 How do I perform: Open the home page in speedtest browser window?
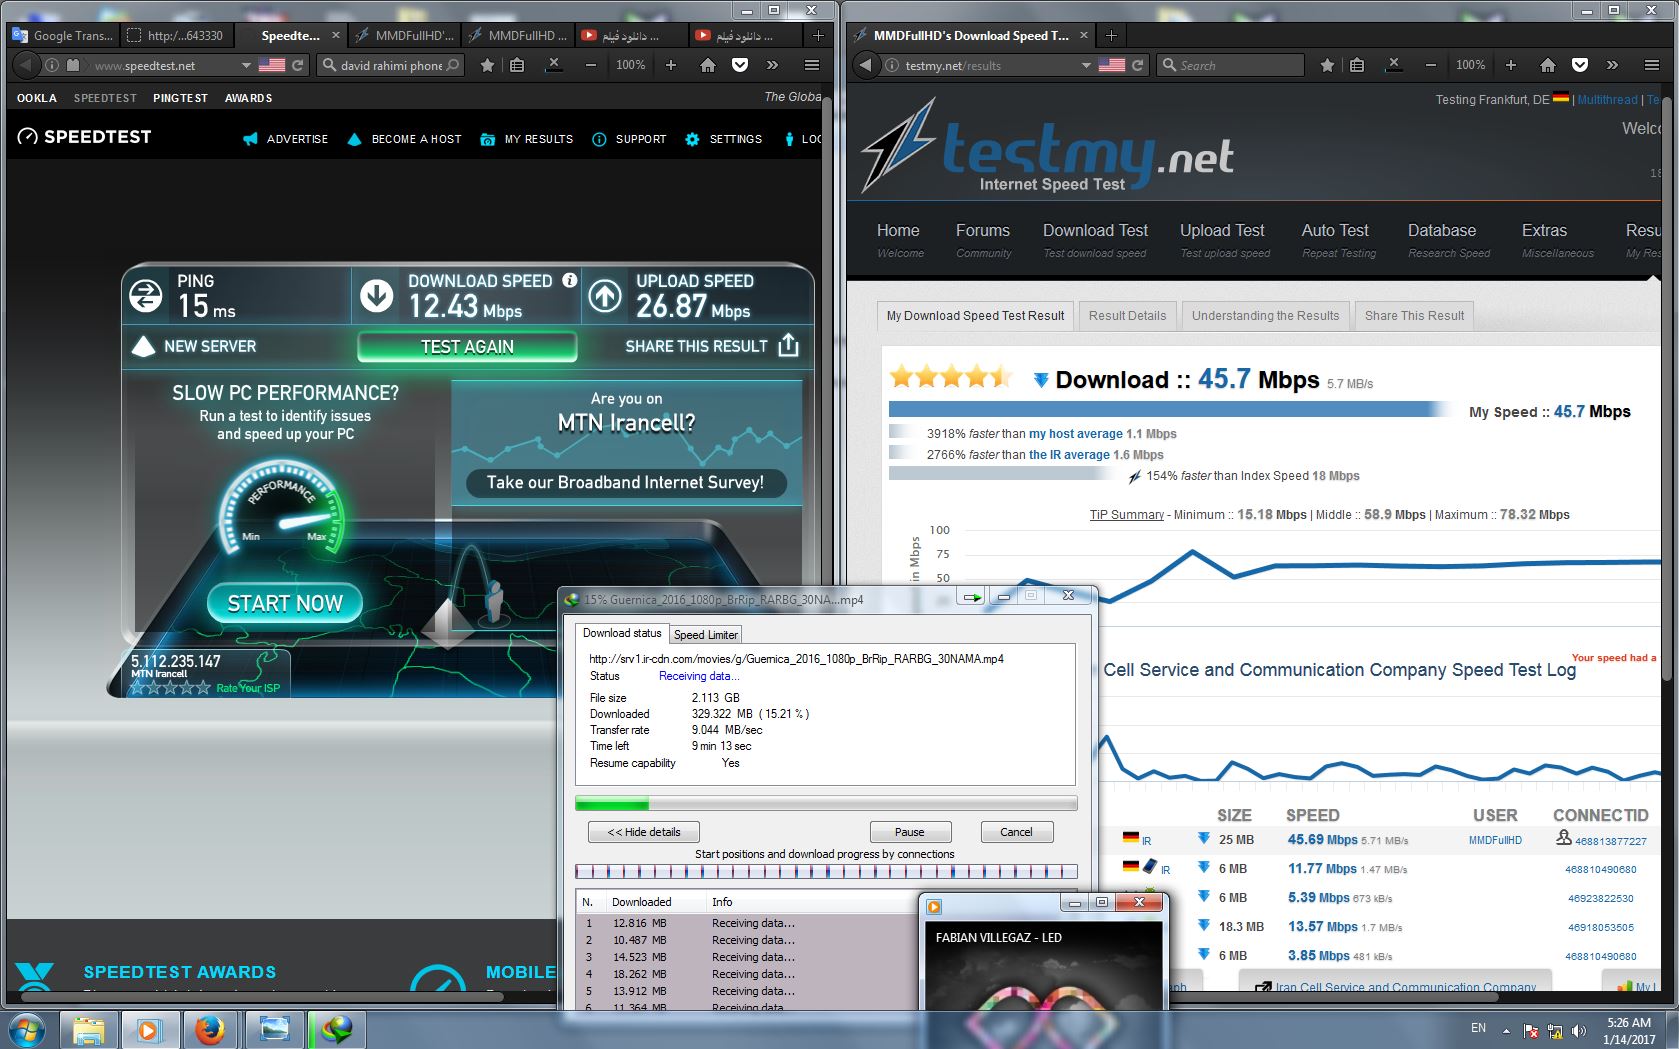click(x=708, y=65)
